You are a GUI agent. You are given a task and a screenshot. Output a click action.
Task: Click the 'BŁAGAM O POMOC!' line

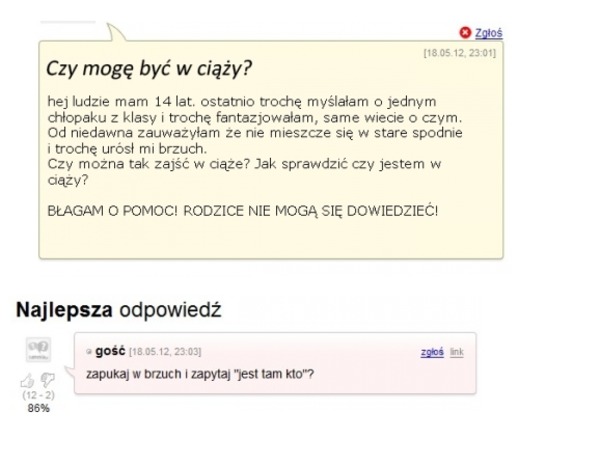coord(243,211)
